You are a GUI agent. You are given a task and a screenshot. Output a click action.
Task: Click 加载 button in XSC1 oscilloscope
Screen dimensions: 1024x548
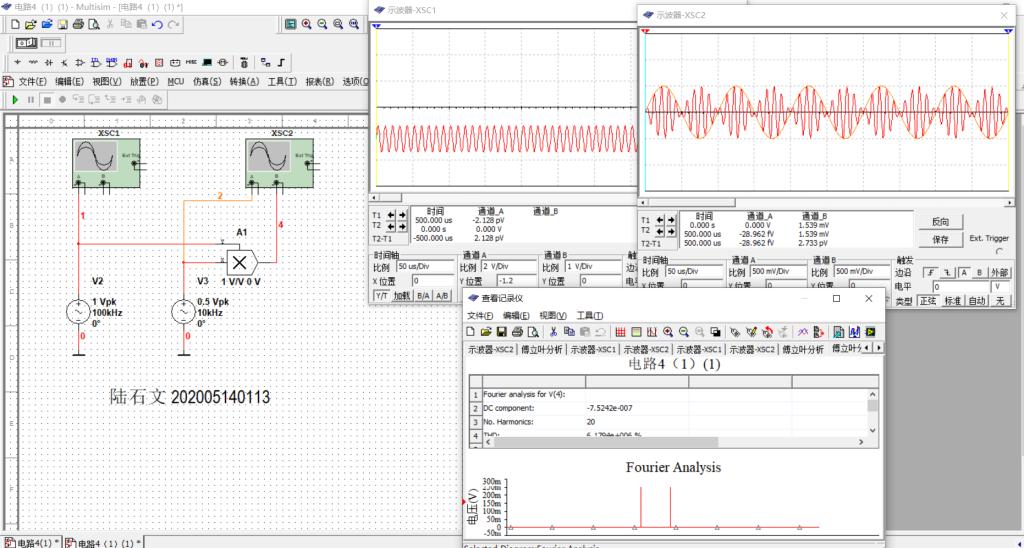[402, 295]
